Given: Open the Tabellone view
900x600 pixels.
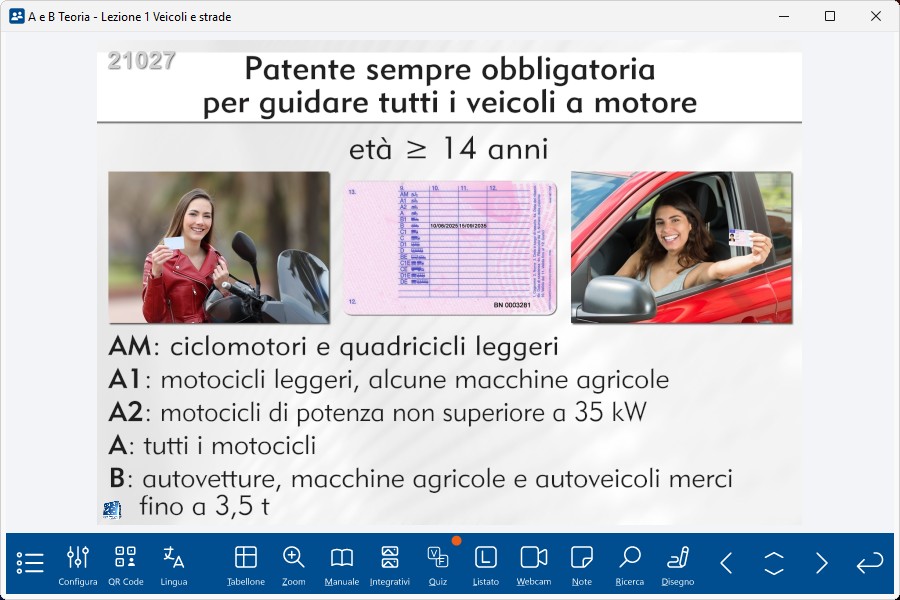Looking at the screenshot, I should click(246, 564).
